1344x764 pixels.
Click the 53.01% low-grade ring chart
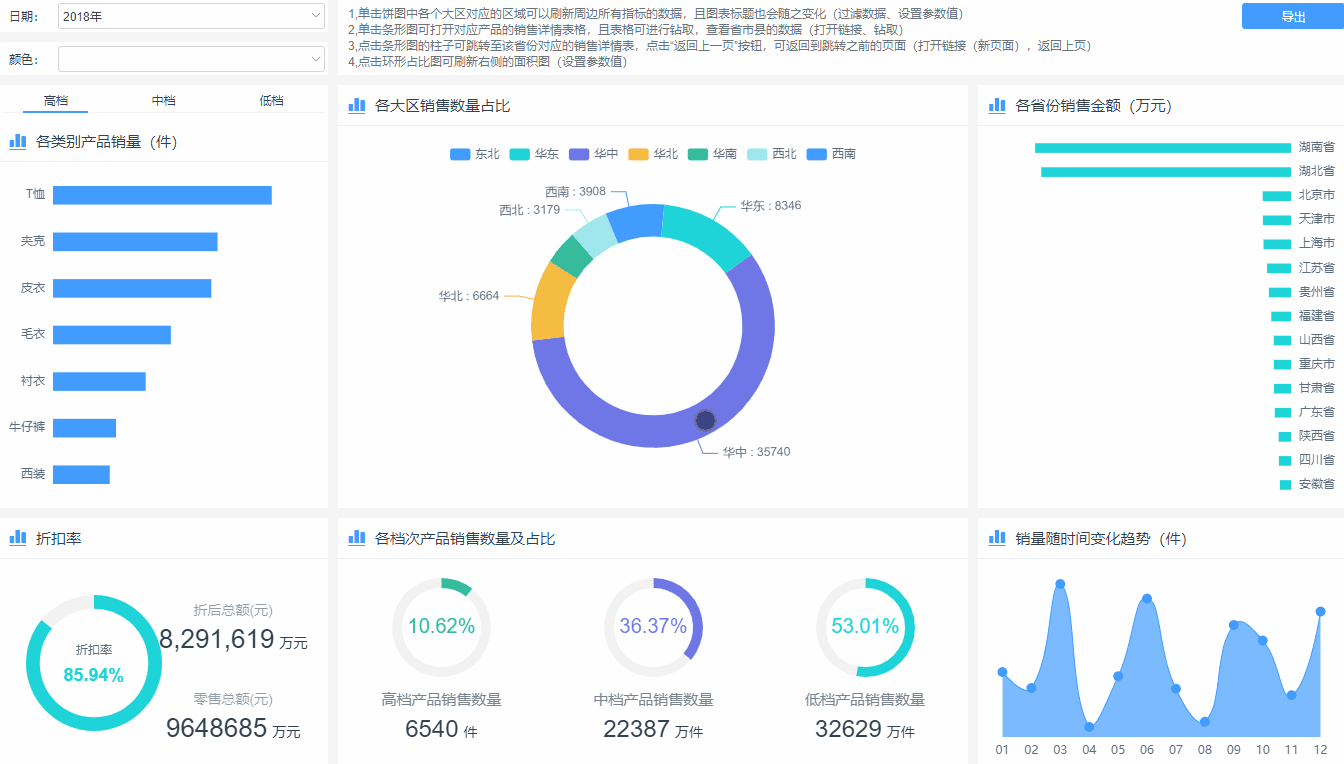point(865,627)
